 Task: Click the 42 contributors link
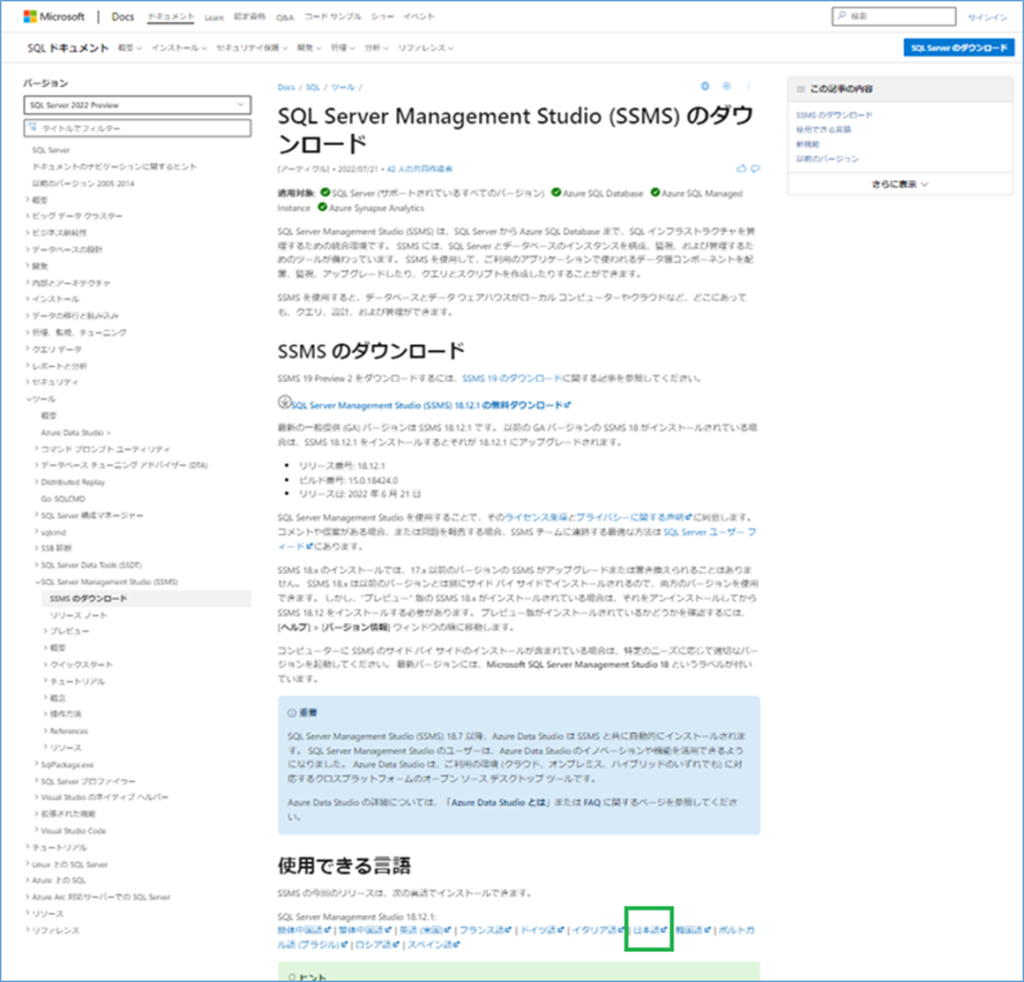419,168
